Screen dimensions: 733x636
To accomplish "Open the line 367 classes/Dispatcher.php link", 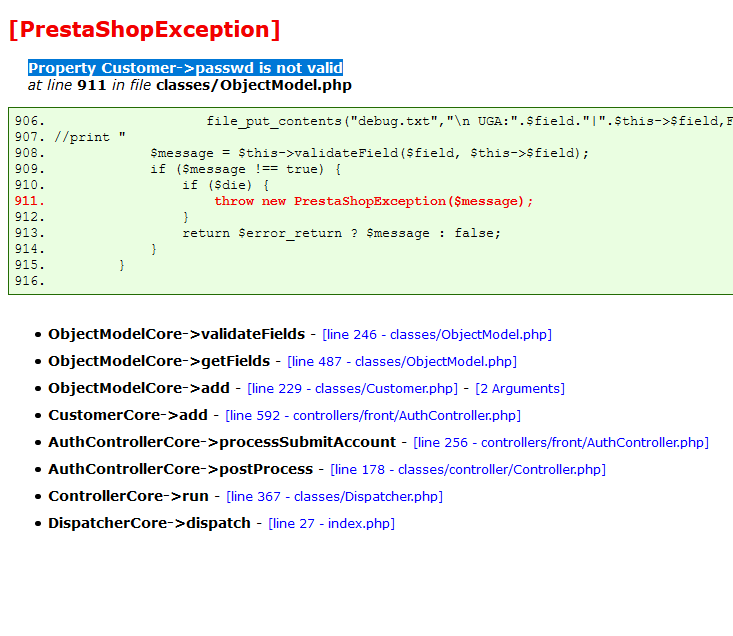I will tap(335, 497).
